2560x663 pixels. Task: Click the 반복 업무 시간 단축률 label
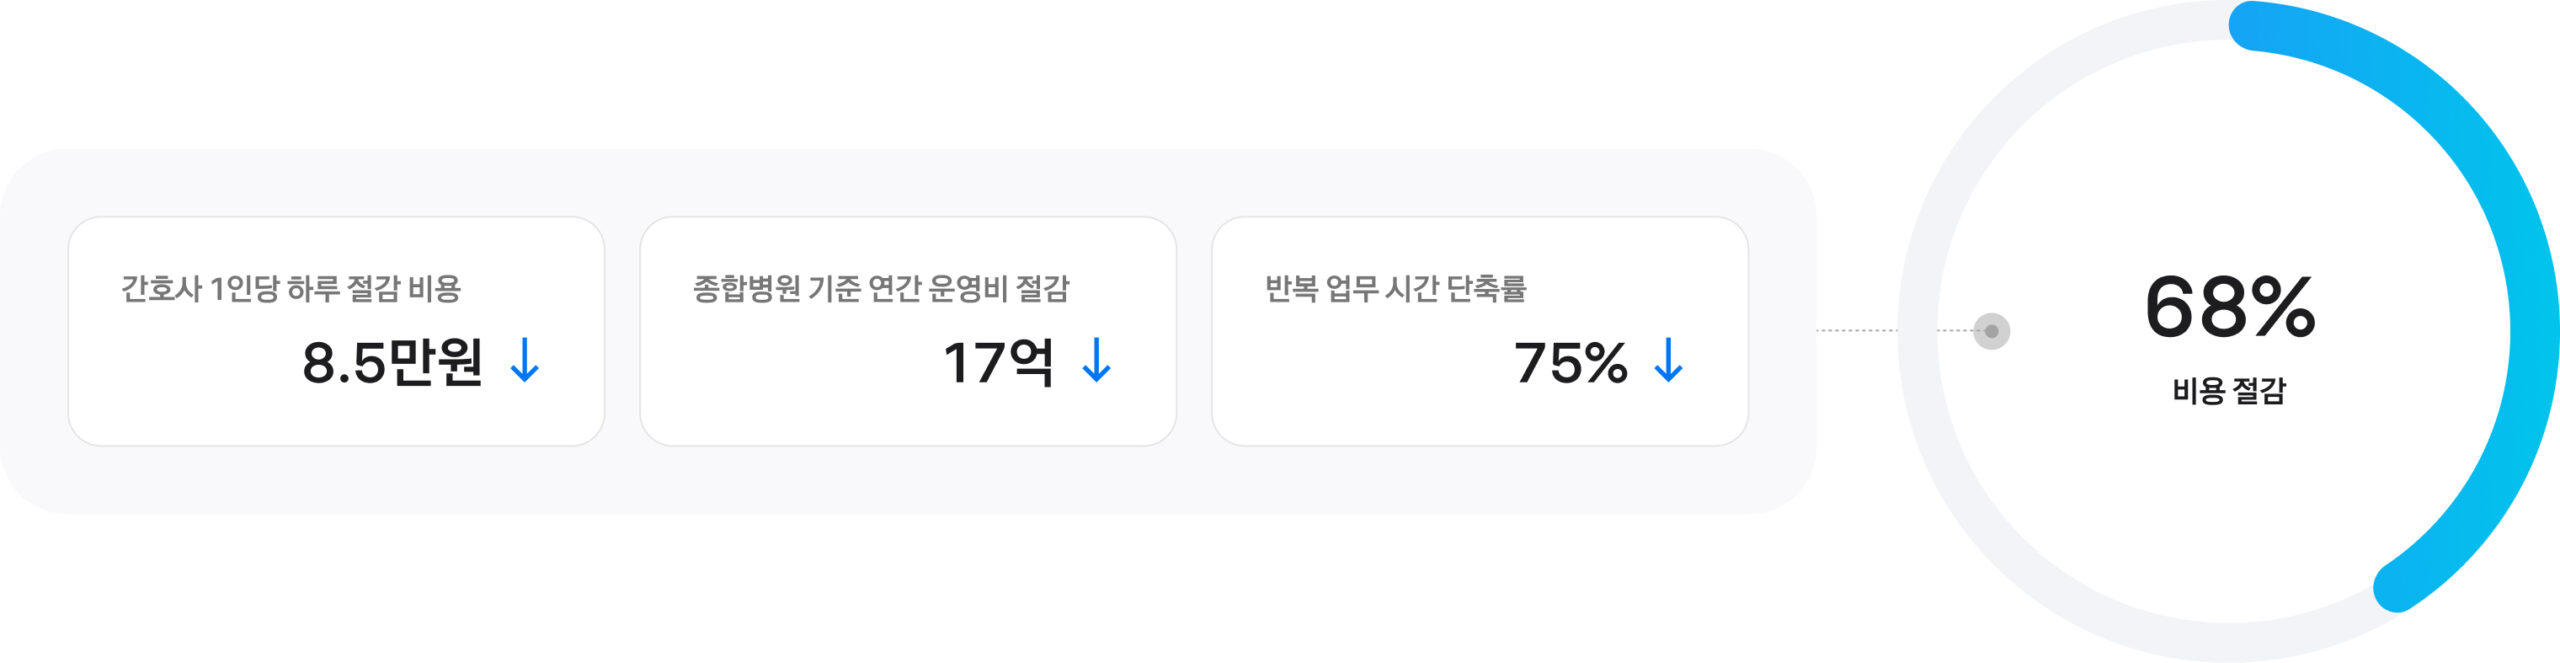(1395, 289)
